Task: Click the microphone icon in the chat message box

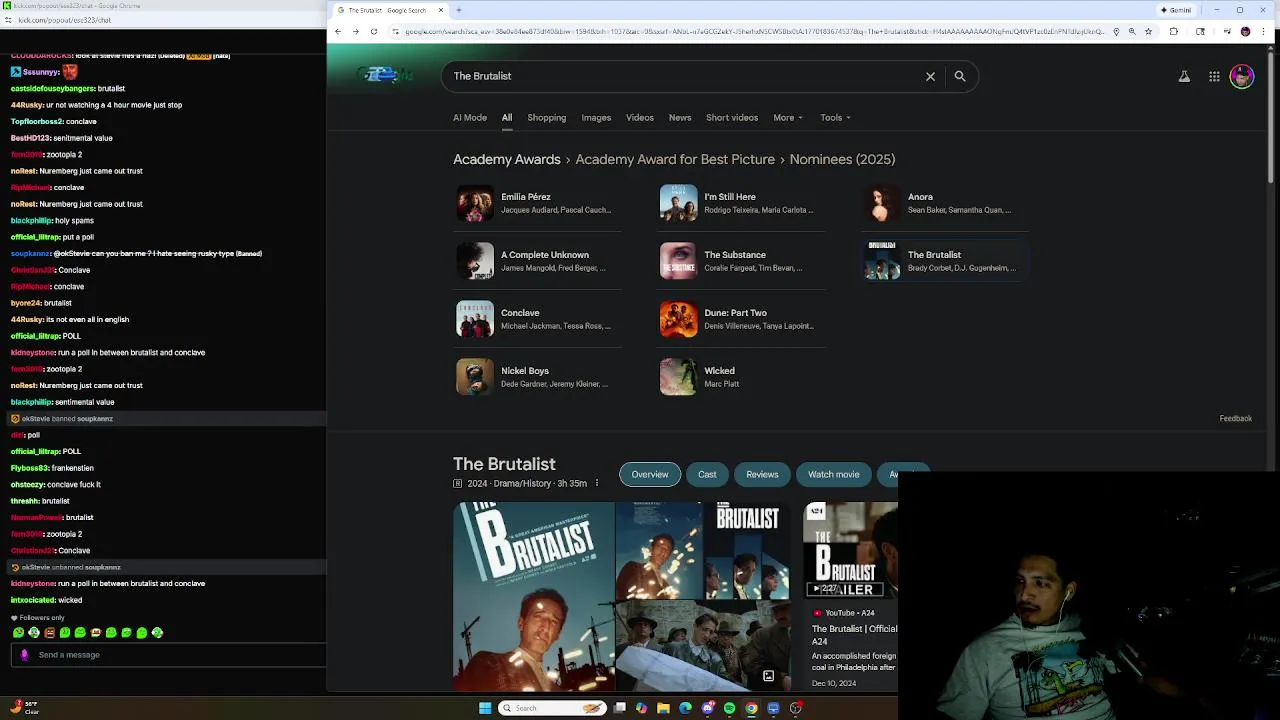Action: coord(24,655)
